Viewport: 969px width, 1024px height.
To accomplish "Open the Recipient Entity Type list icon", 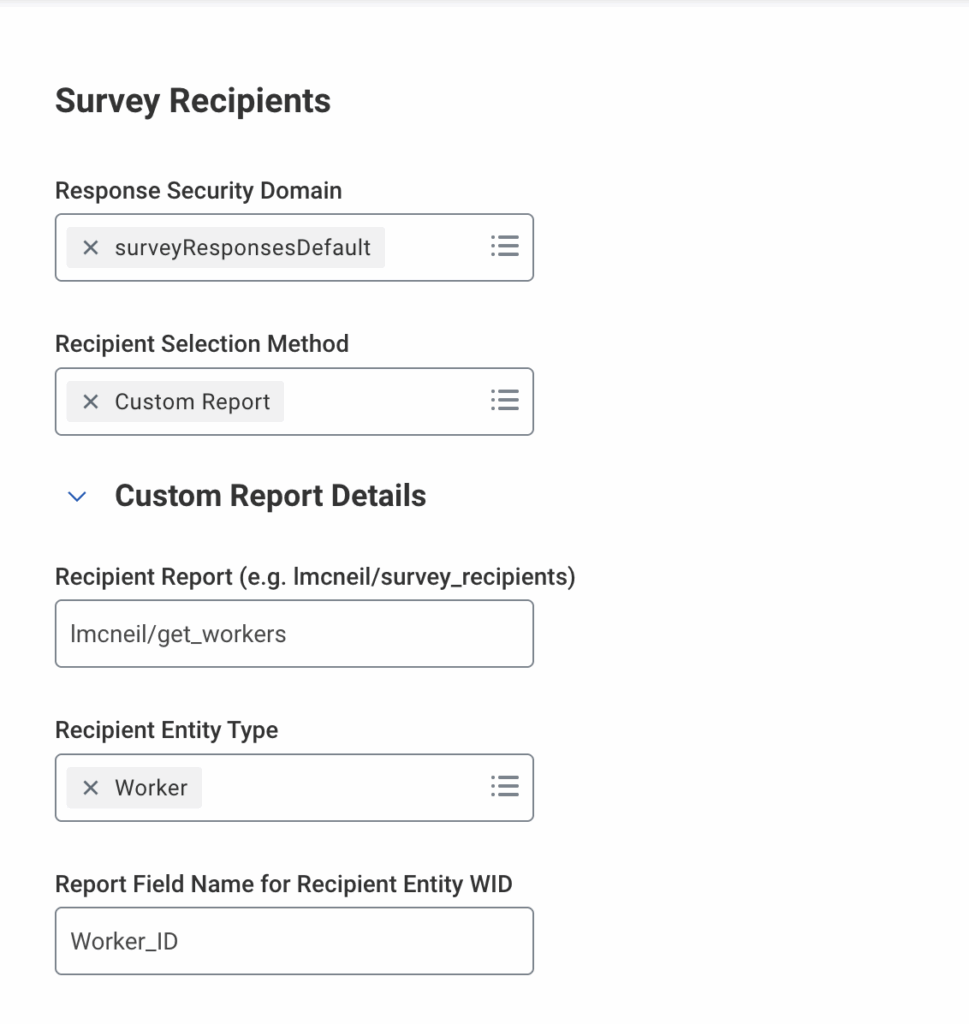I will click(505, 786).
